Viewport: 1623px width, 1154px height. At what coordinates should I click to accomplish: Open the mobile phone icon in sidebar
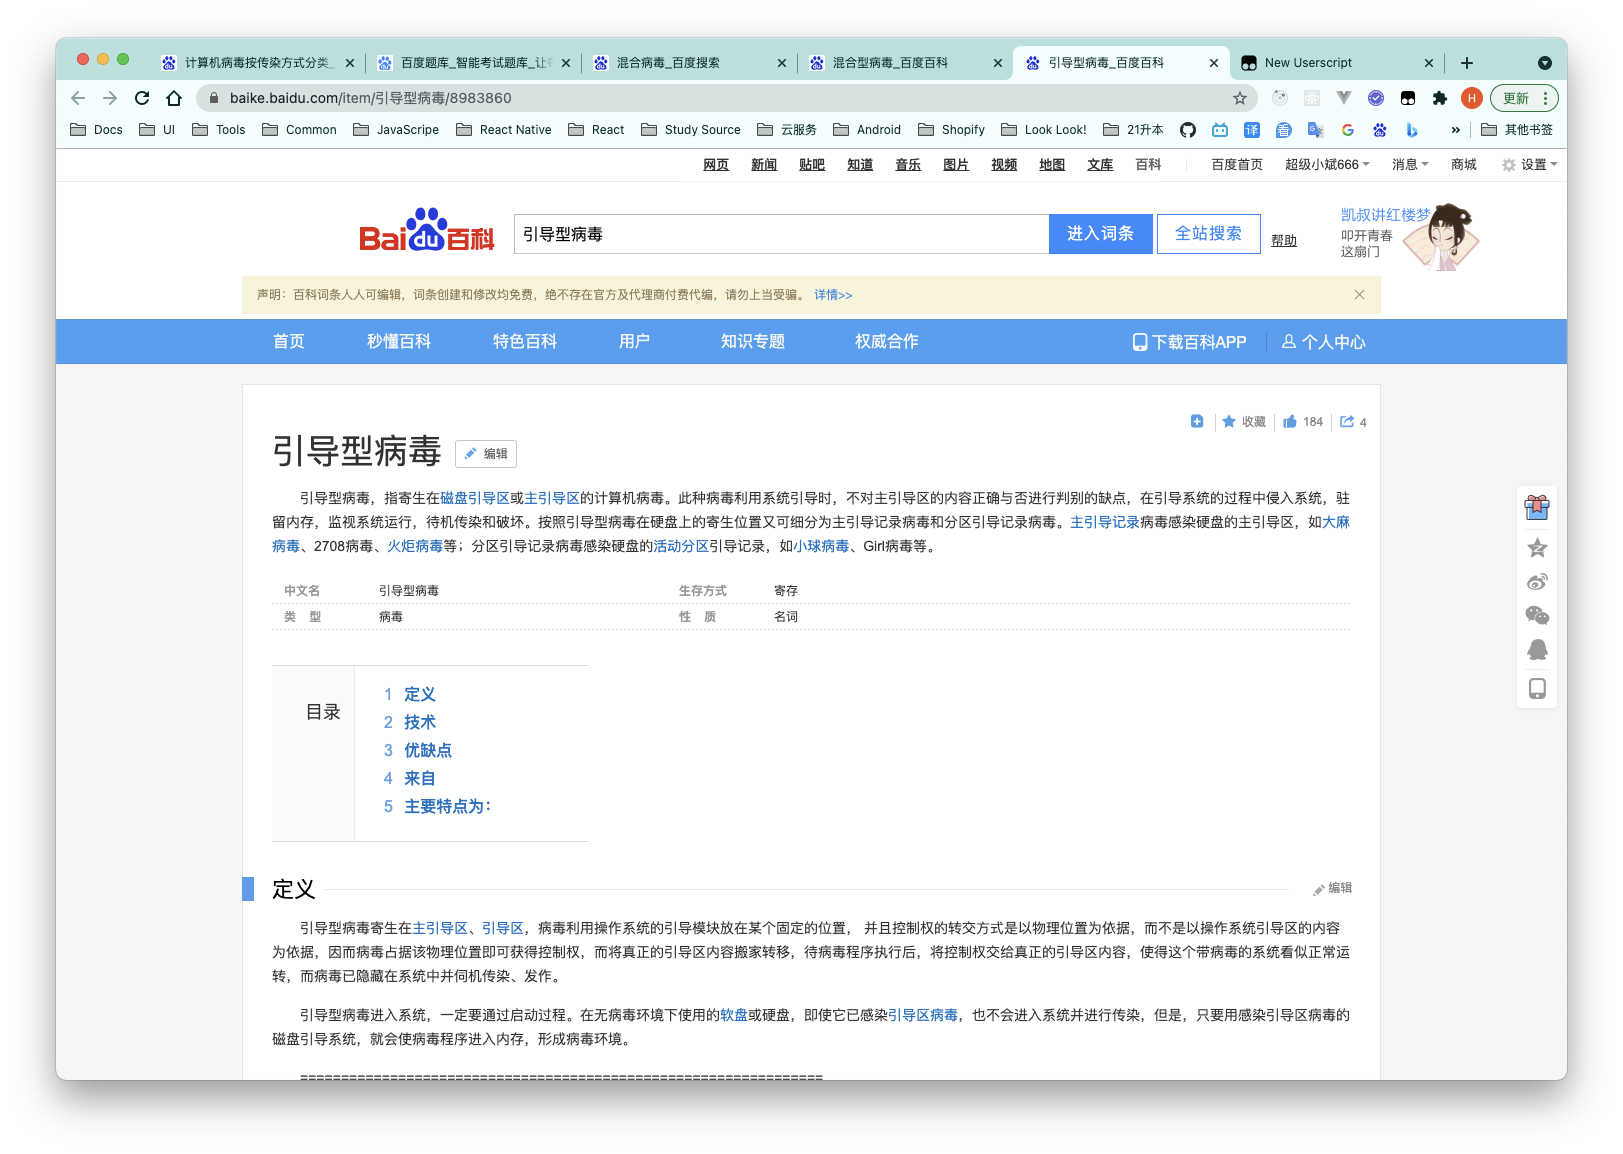(1537, 689)
